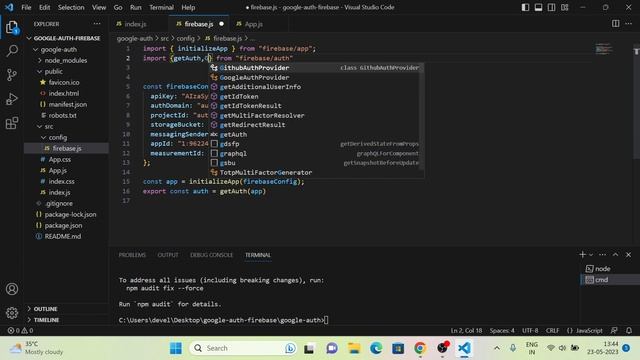Image resolution: width=640 pixels, height=360 pixels.
Task: Create a new terminal with plus icon
Action: tap(582, 254)
